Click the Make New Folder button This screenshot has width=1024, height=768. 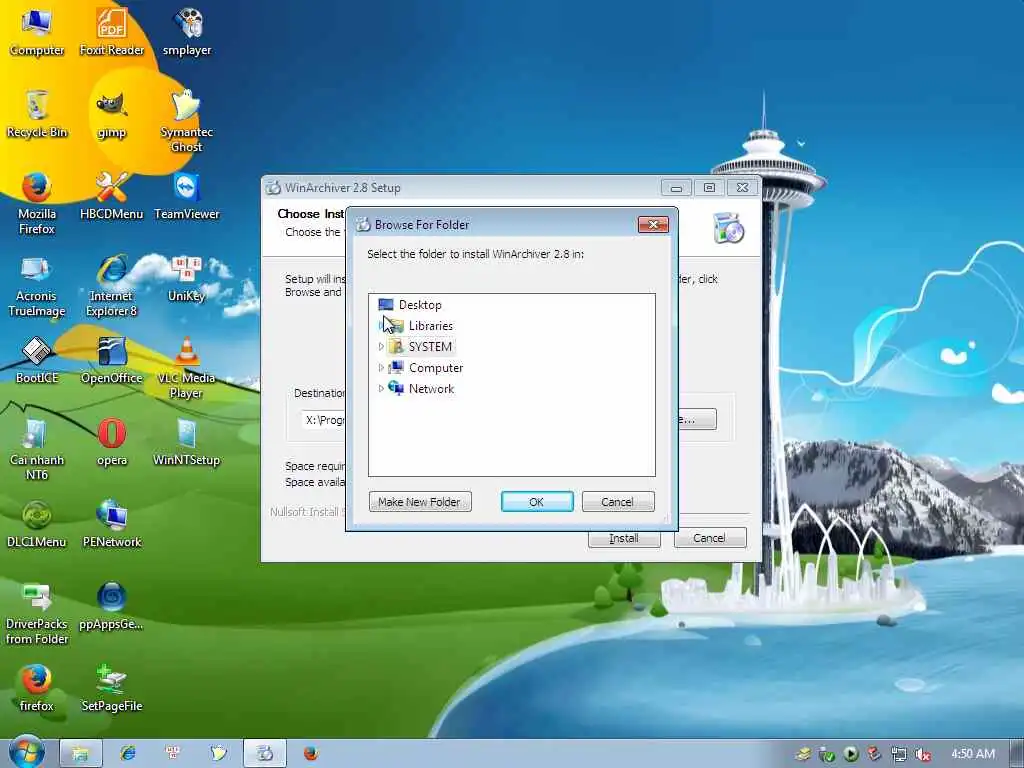click(x=420, y=502)
